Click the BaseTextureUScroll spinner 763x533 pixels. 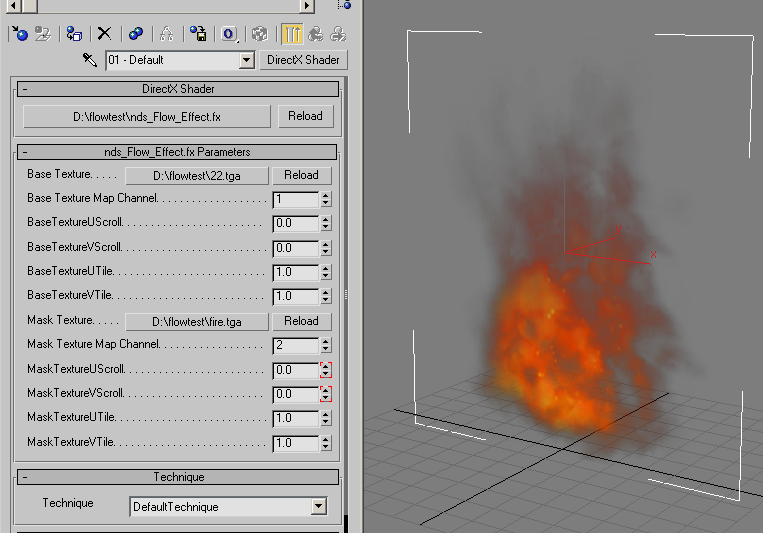326,223
